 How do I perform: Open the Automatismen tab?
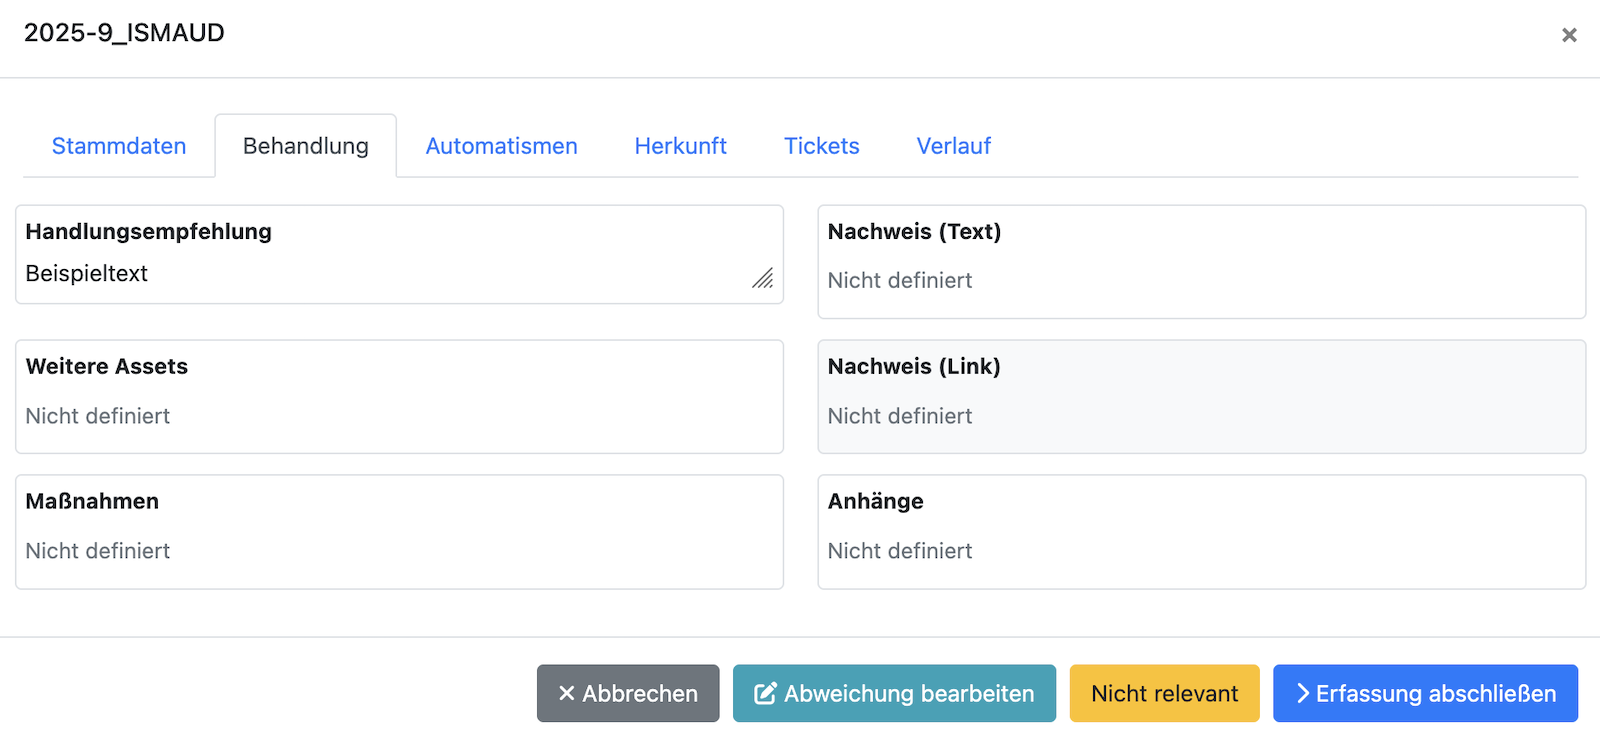[x=501, y=146]
